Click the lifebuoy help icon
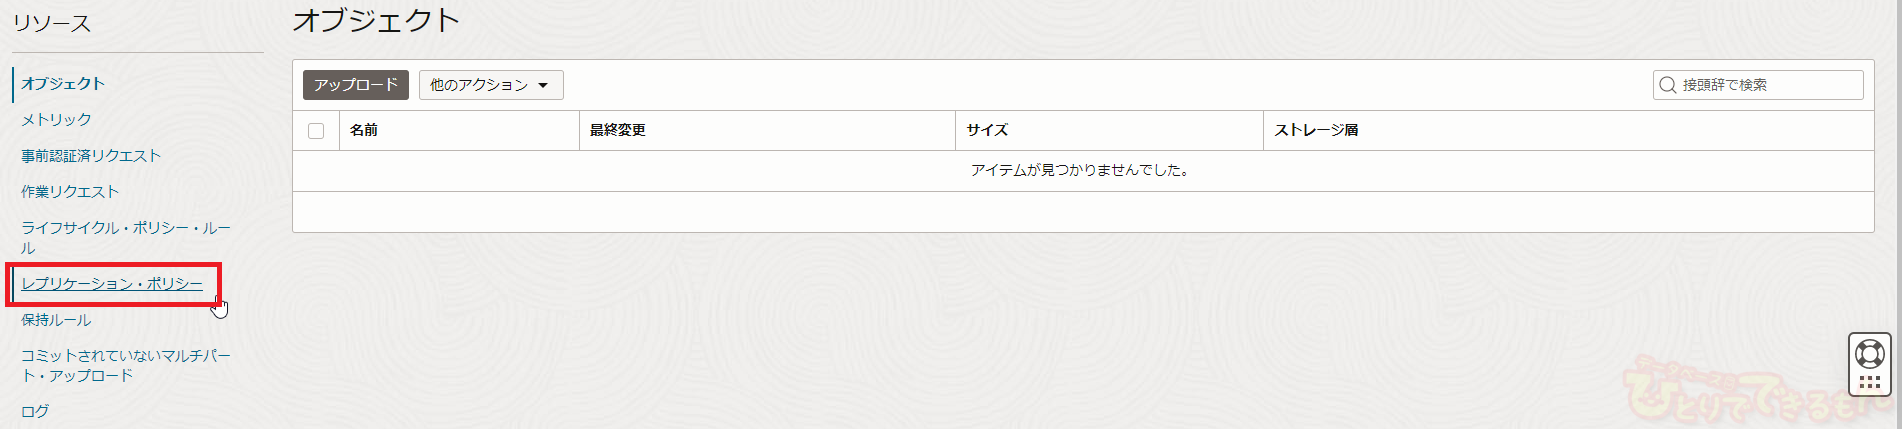This screenshot has width=1902, height=429. pos(1869,353)
